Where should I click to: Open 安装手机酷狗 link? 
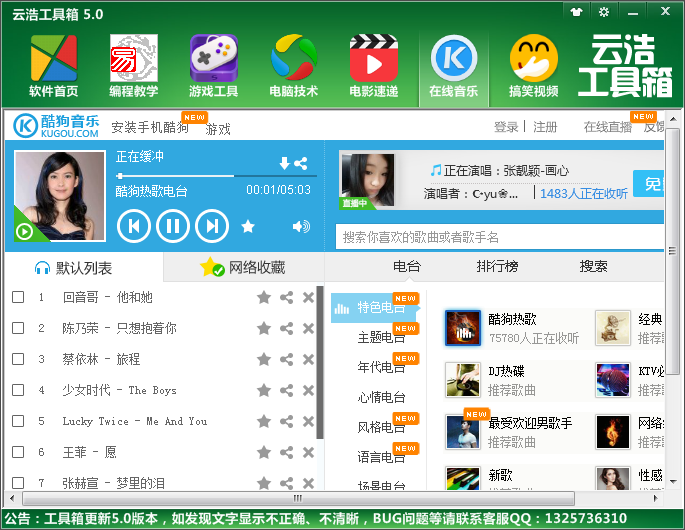pyautogui.click(x=150, y=127)
